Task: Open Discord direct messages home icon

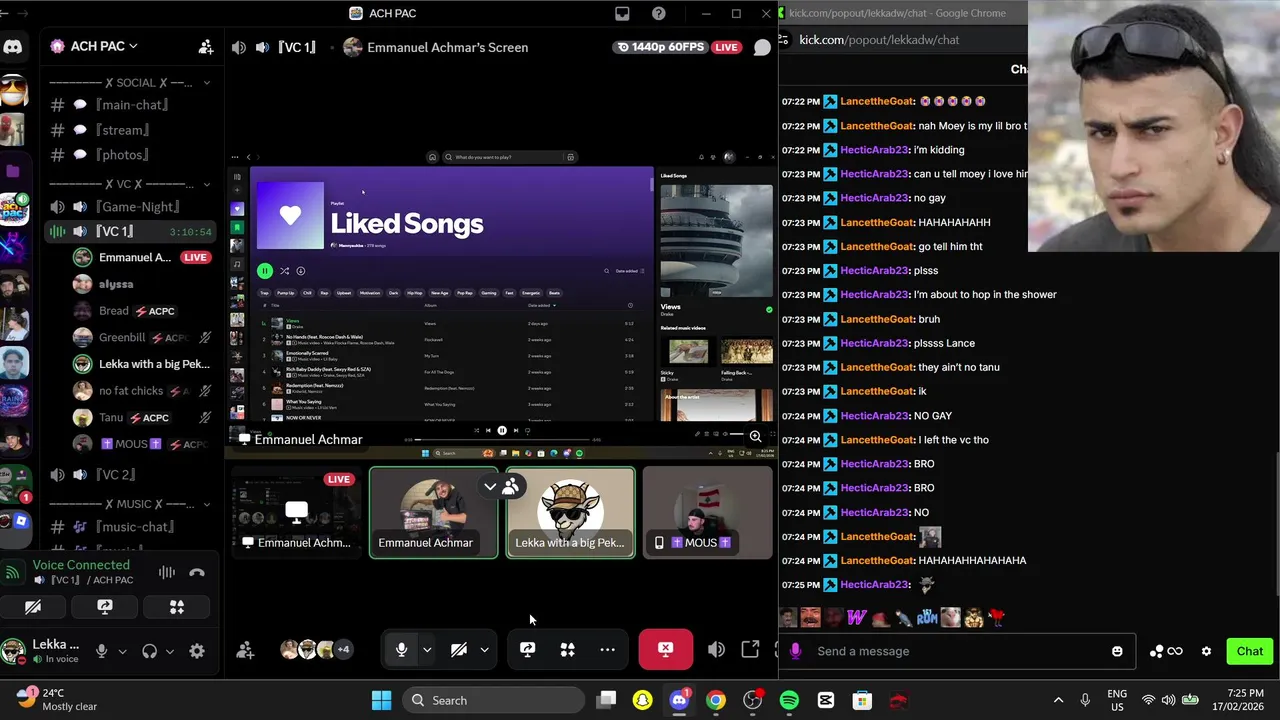Action: (x=13, y=46)
